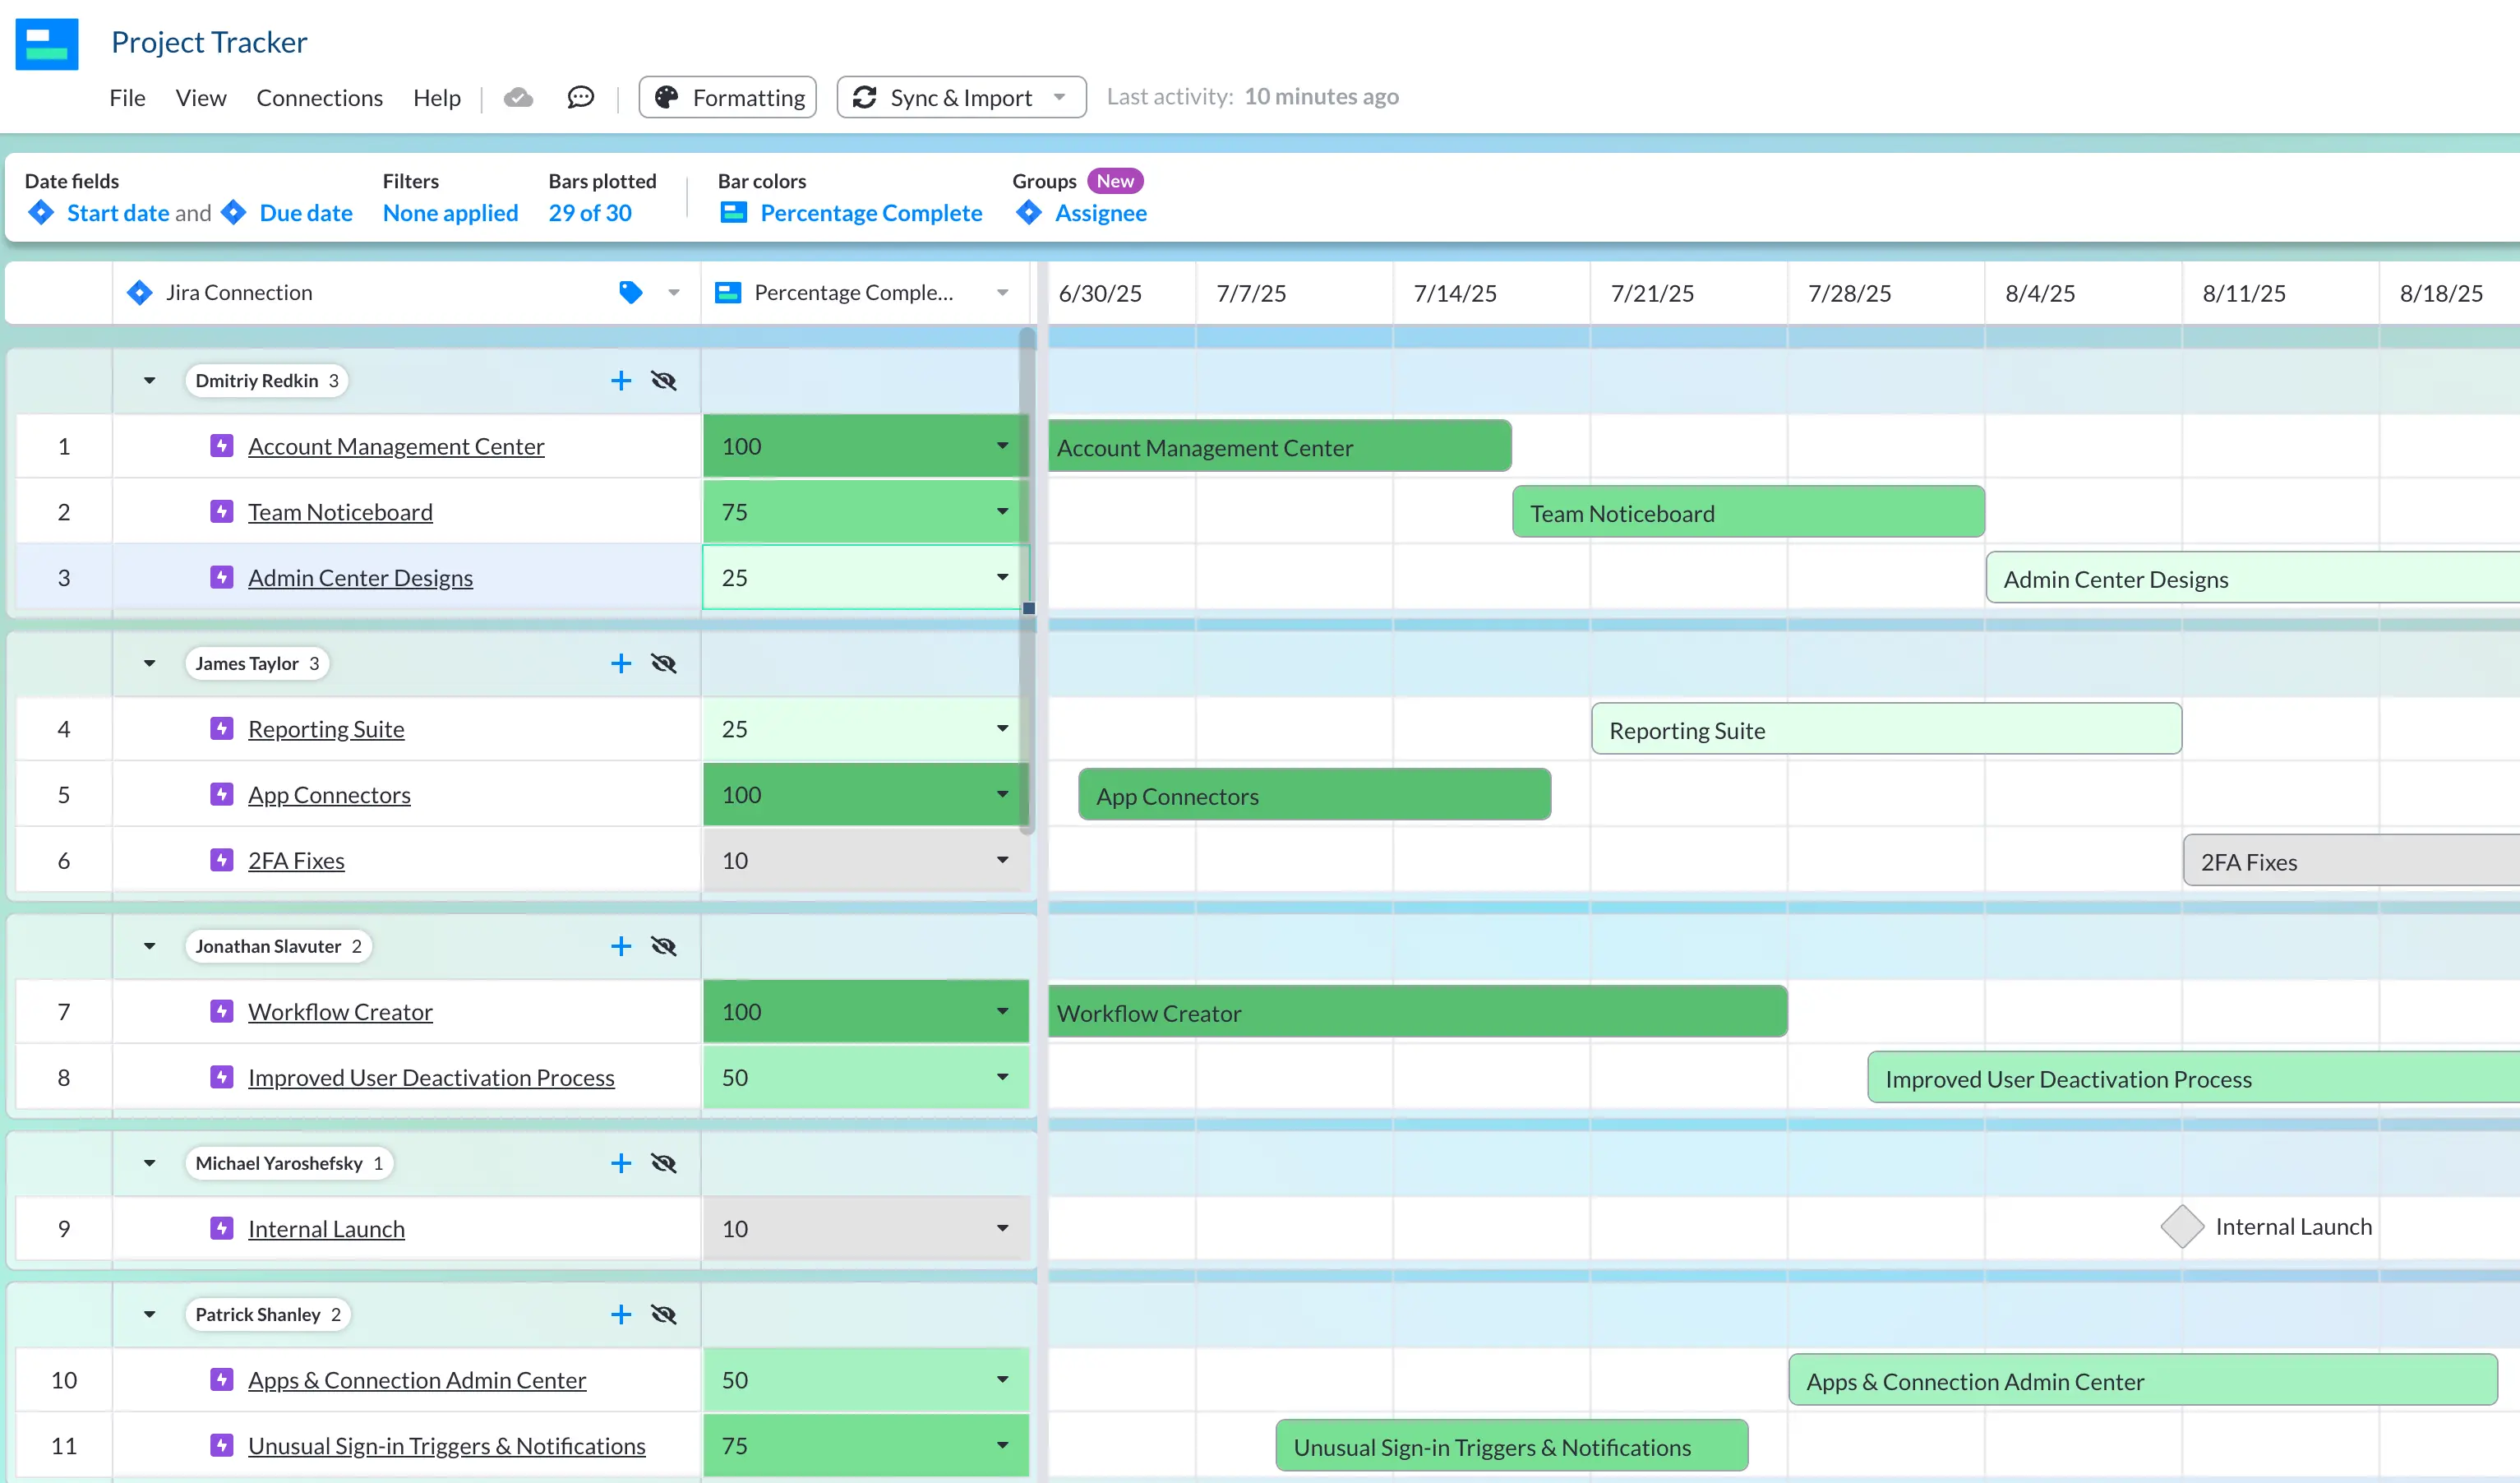This screenshot has height=1483, width=2520.
Task: Click the Jira icon beside Internal Launch
Action: click(221, 1228)
